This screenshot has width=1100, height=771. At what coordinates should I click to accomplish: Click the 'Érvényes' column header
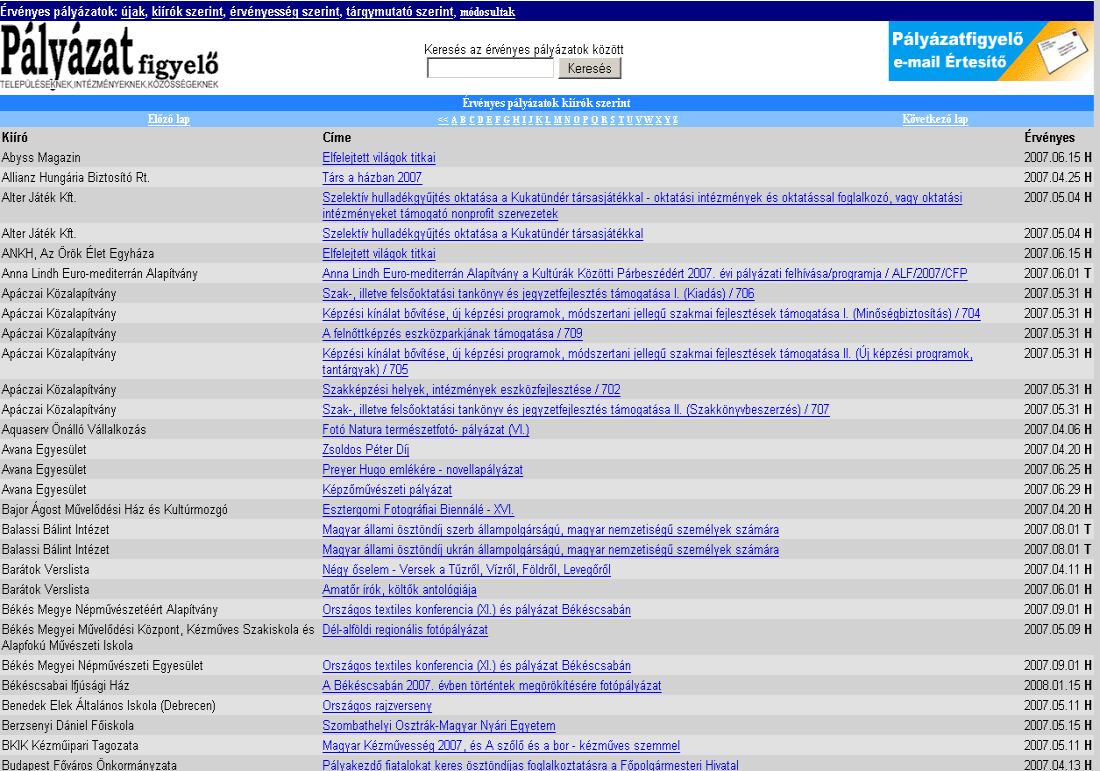1049,138
